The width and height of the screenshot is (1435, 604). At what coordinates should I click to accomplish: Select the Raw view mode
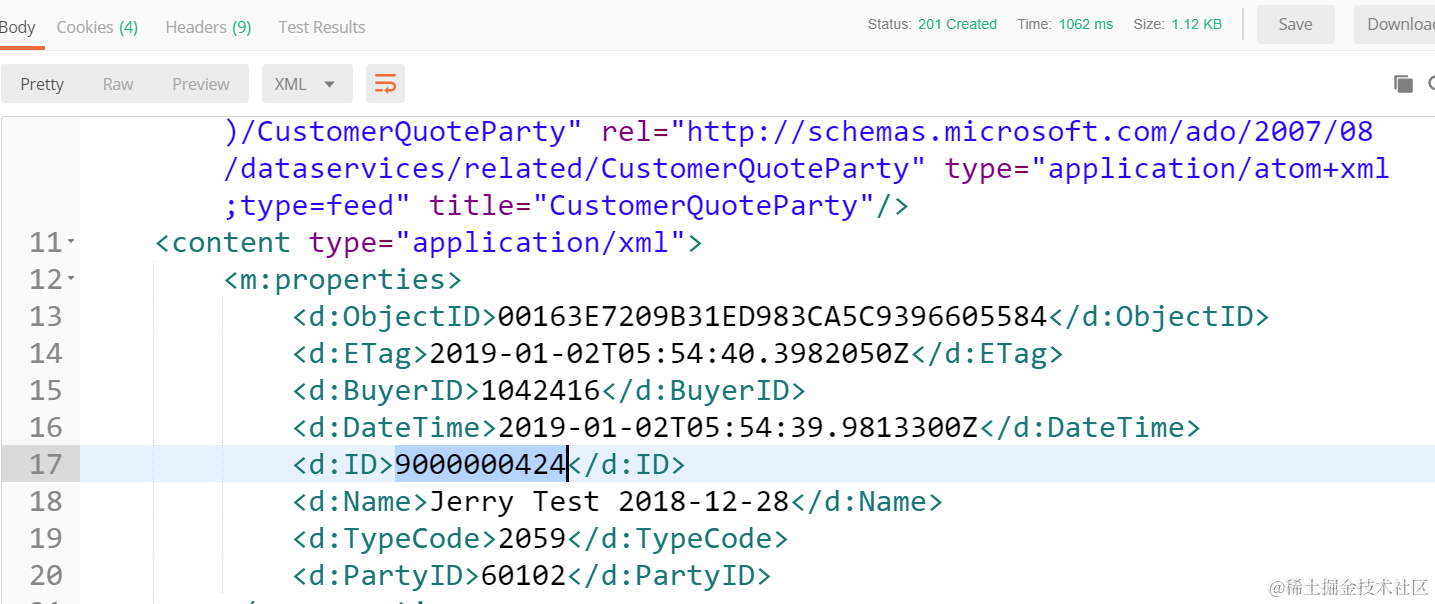[x=118, y=84]
